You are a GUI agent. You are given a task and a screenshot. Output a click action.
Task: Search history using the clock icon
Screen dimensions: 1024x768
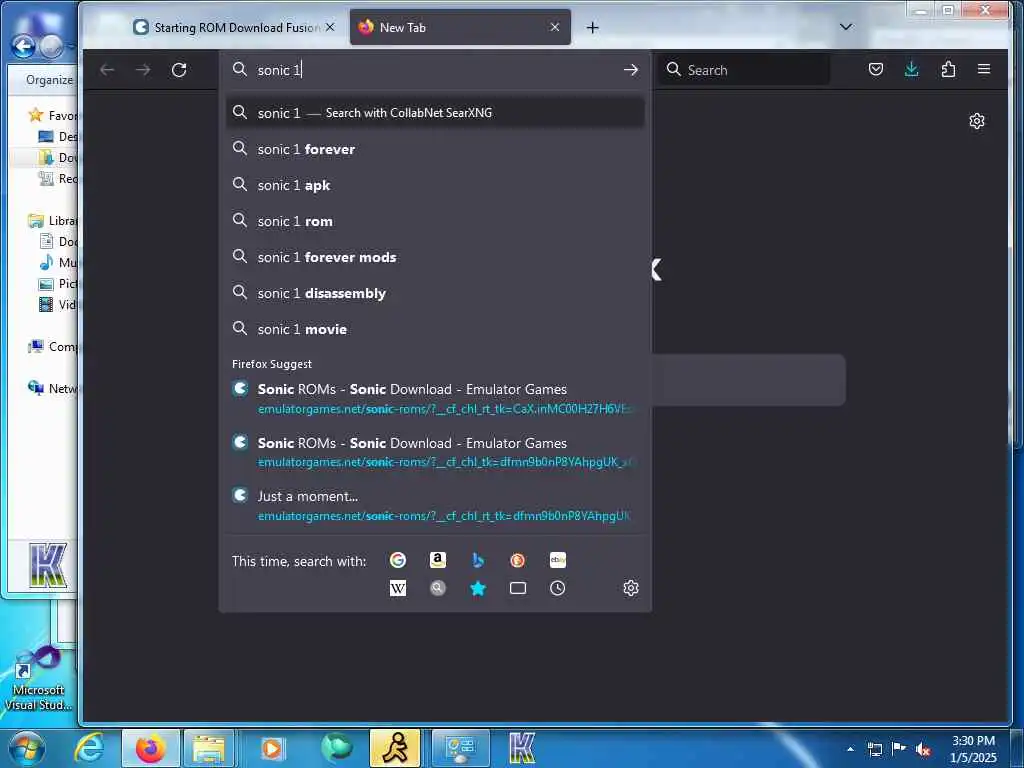(558, 588)
